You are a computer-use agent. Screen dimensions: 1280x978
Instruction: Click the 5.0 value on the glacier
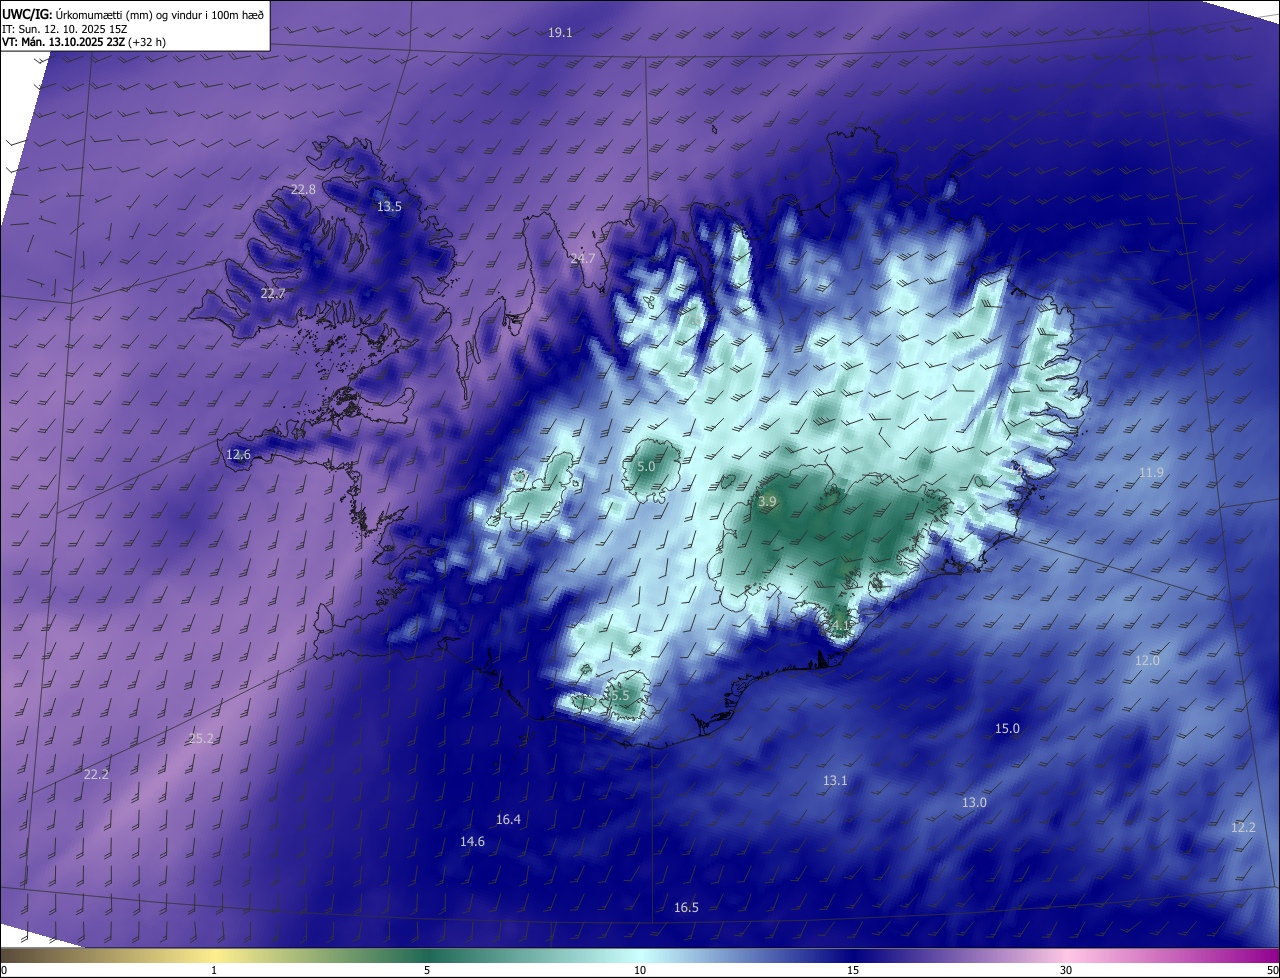(x=646, y=467)
